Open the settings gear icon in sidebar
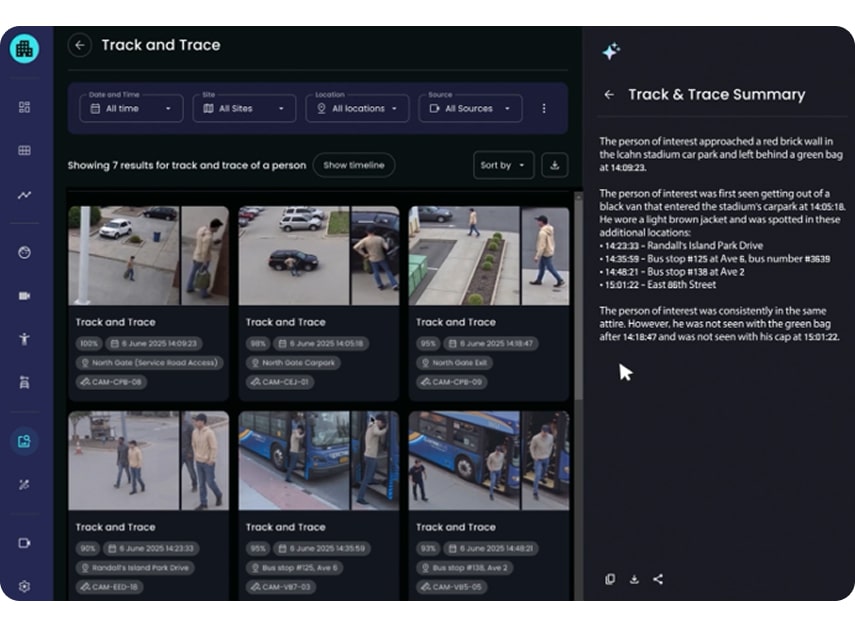 [x=24, y=587]
